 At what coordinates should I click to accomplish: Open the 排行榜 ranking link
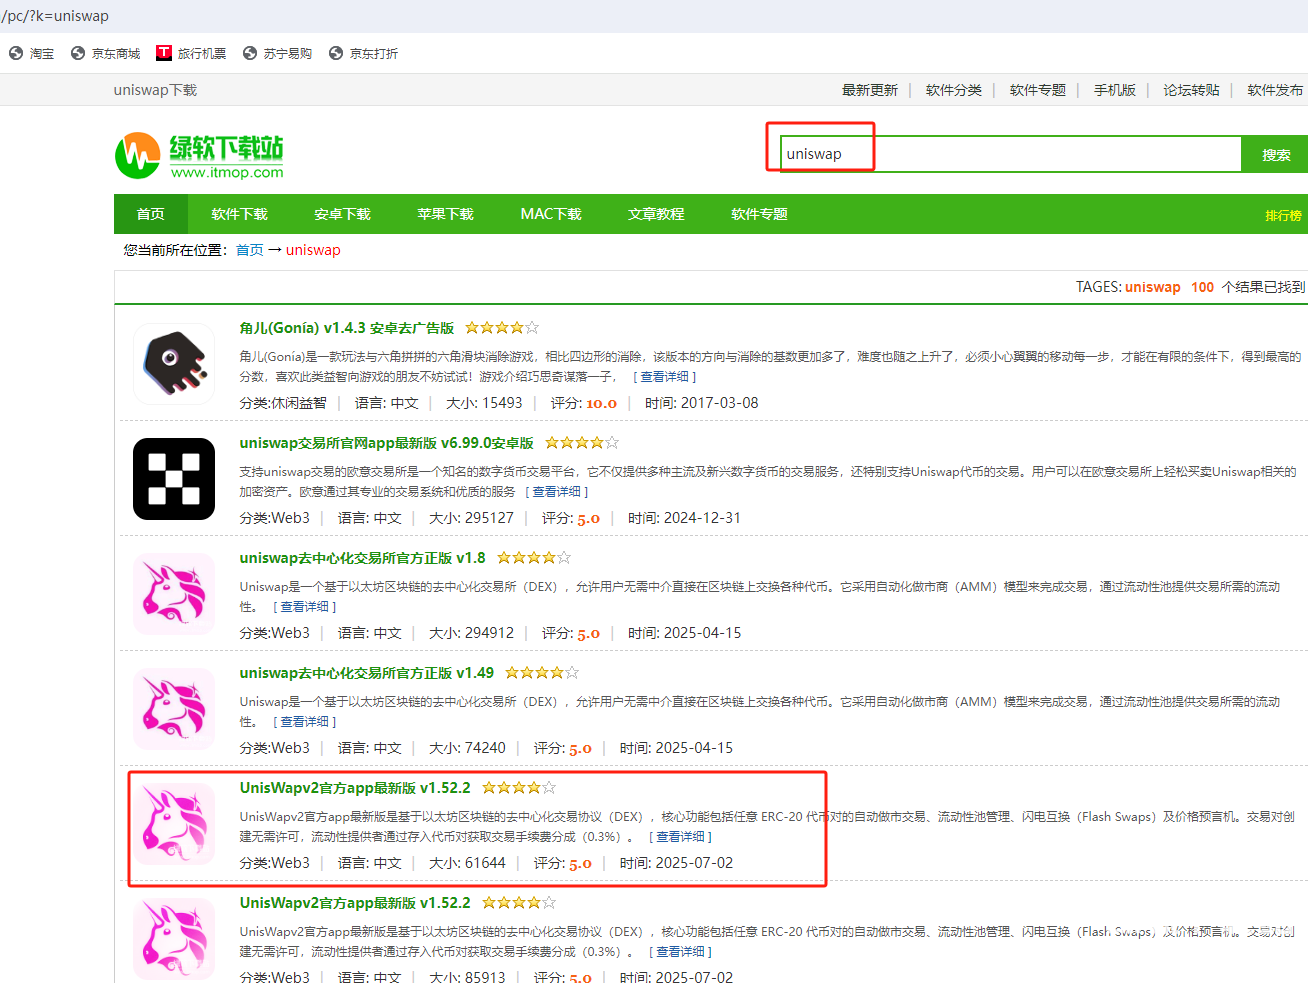1282,216
